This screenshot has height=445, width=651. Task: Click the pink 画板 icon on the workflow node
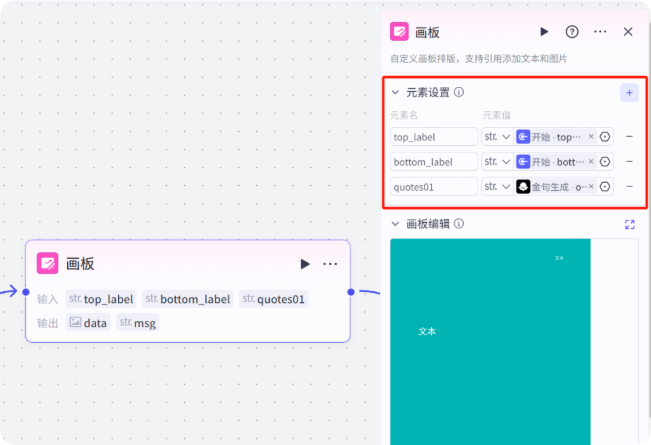[47, 263]
